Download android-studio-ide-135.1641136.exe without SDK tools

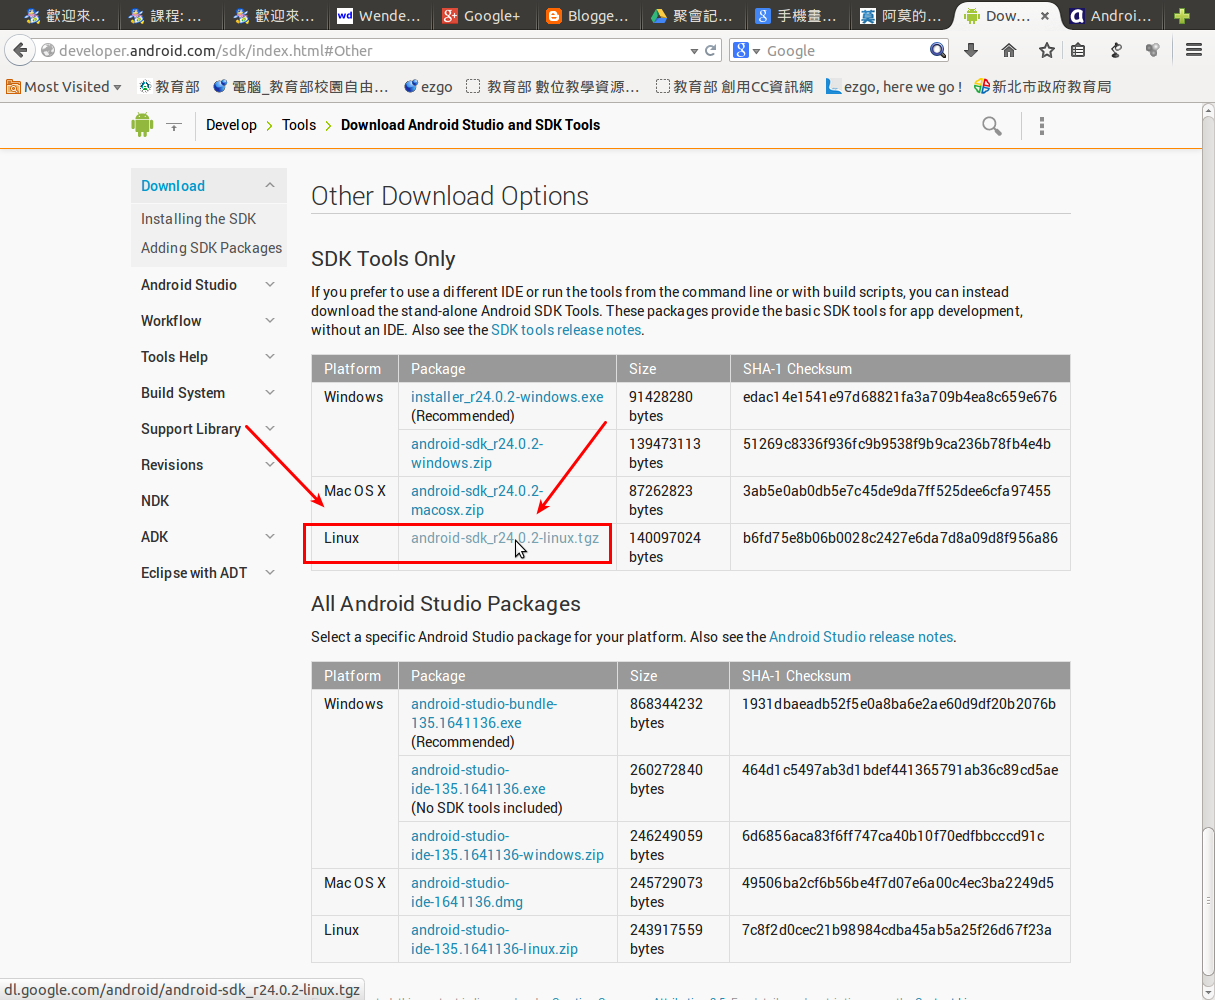[478, 779]
